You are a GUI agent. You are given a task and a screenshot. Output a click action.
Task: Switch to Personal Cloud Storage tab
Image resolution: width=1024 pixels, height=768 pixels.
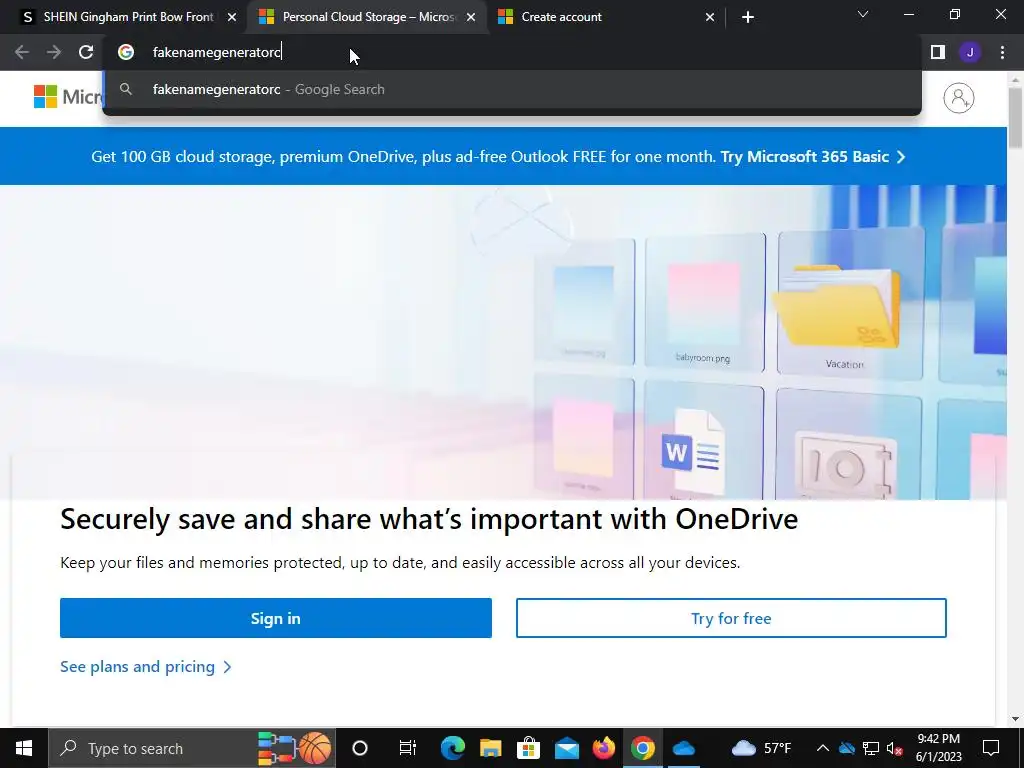point(367,17)
